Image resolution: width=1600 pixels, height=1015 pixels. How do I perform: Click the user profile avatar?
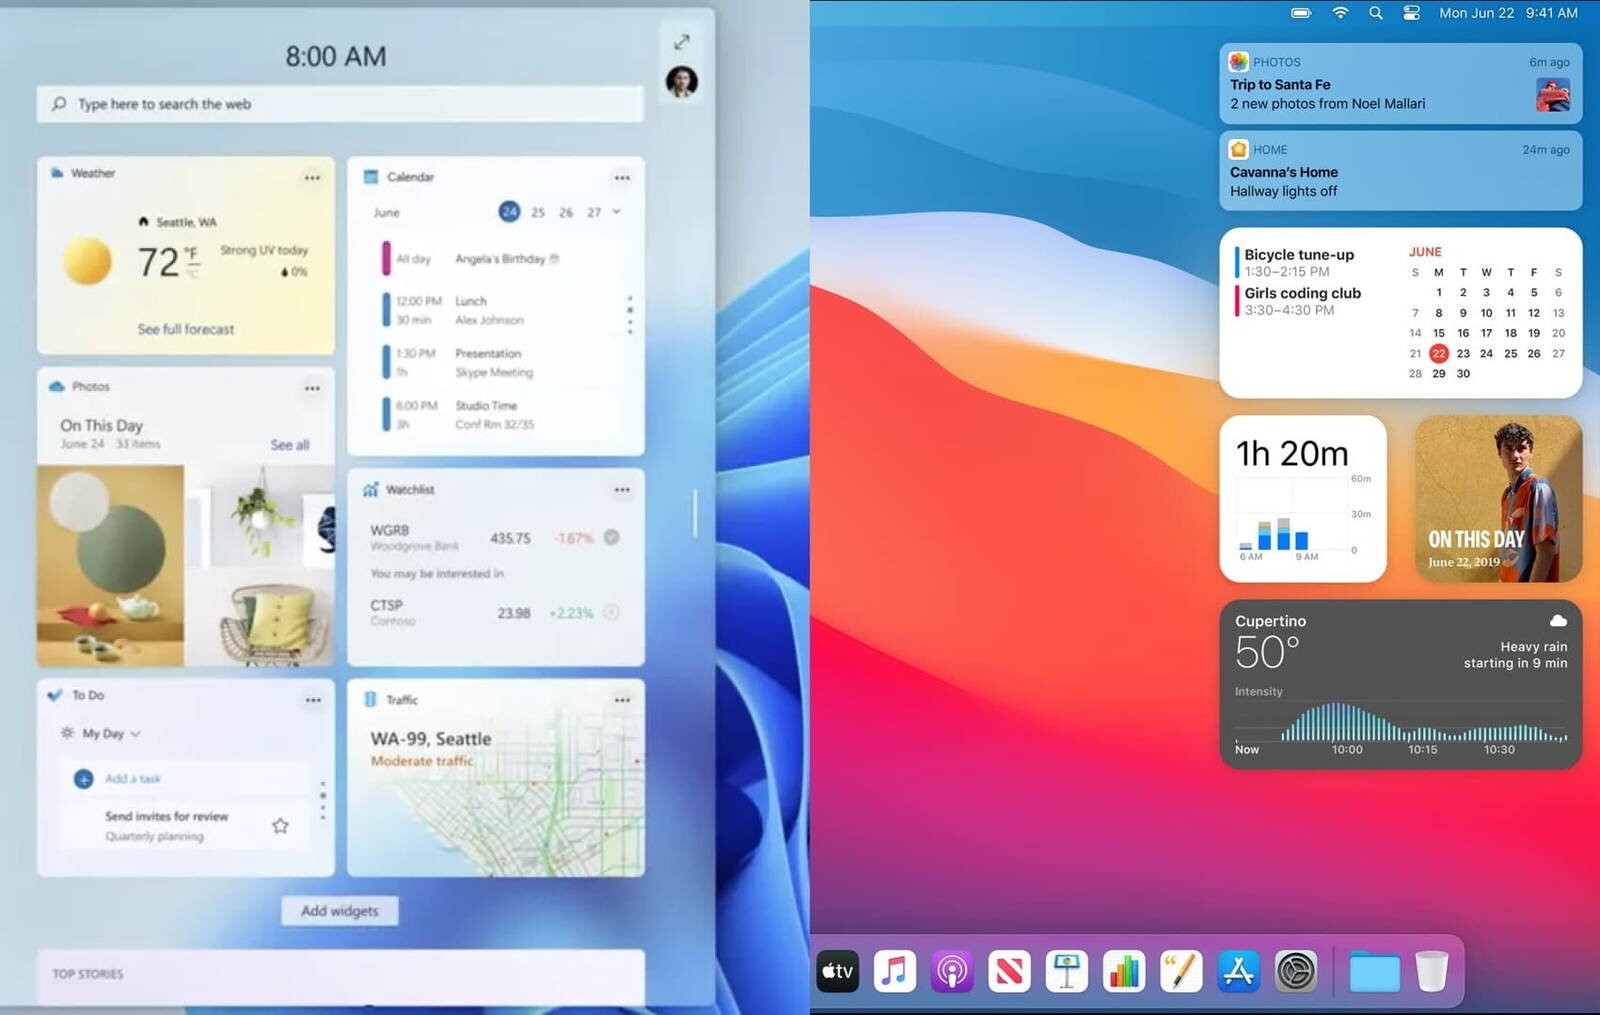tap(683, 82)
